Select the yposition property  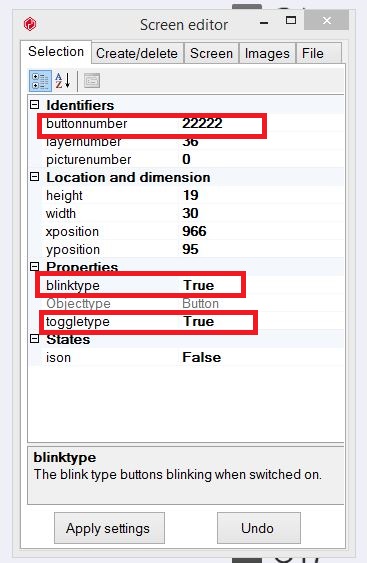[x=73, y=250]
